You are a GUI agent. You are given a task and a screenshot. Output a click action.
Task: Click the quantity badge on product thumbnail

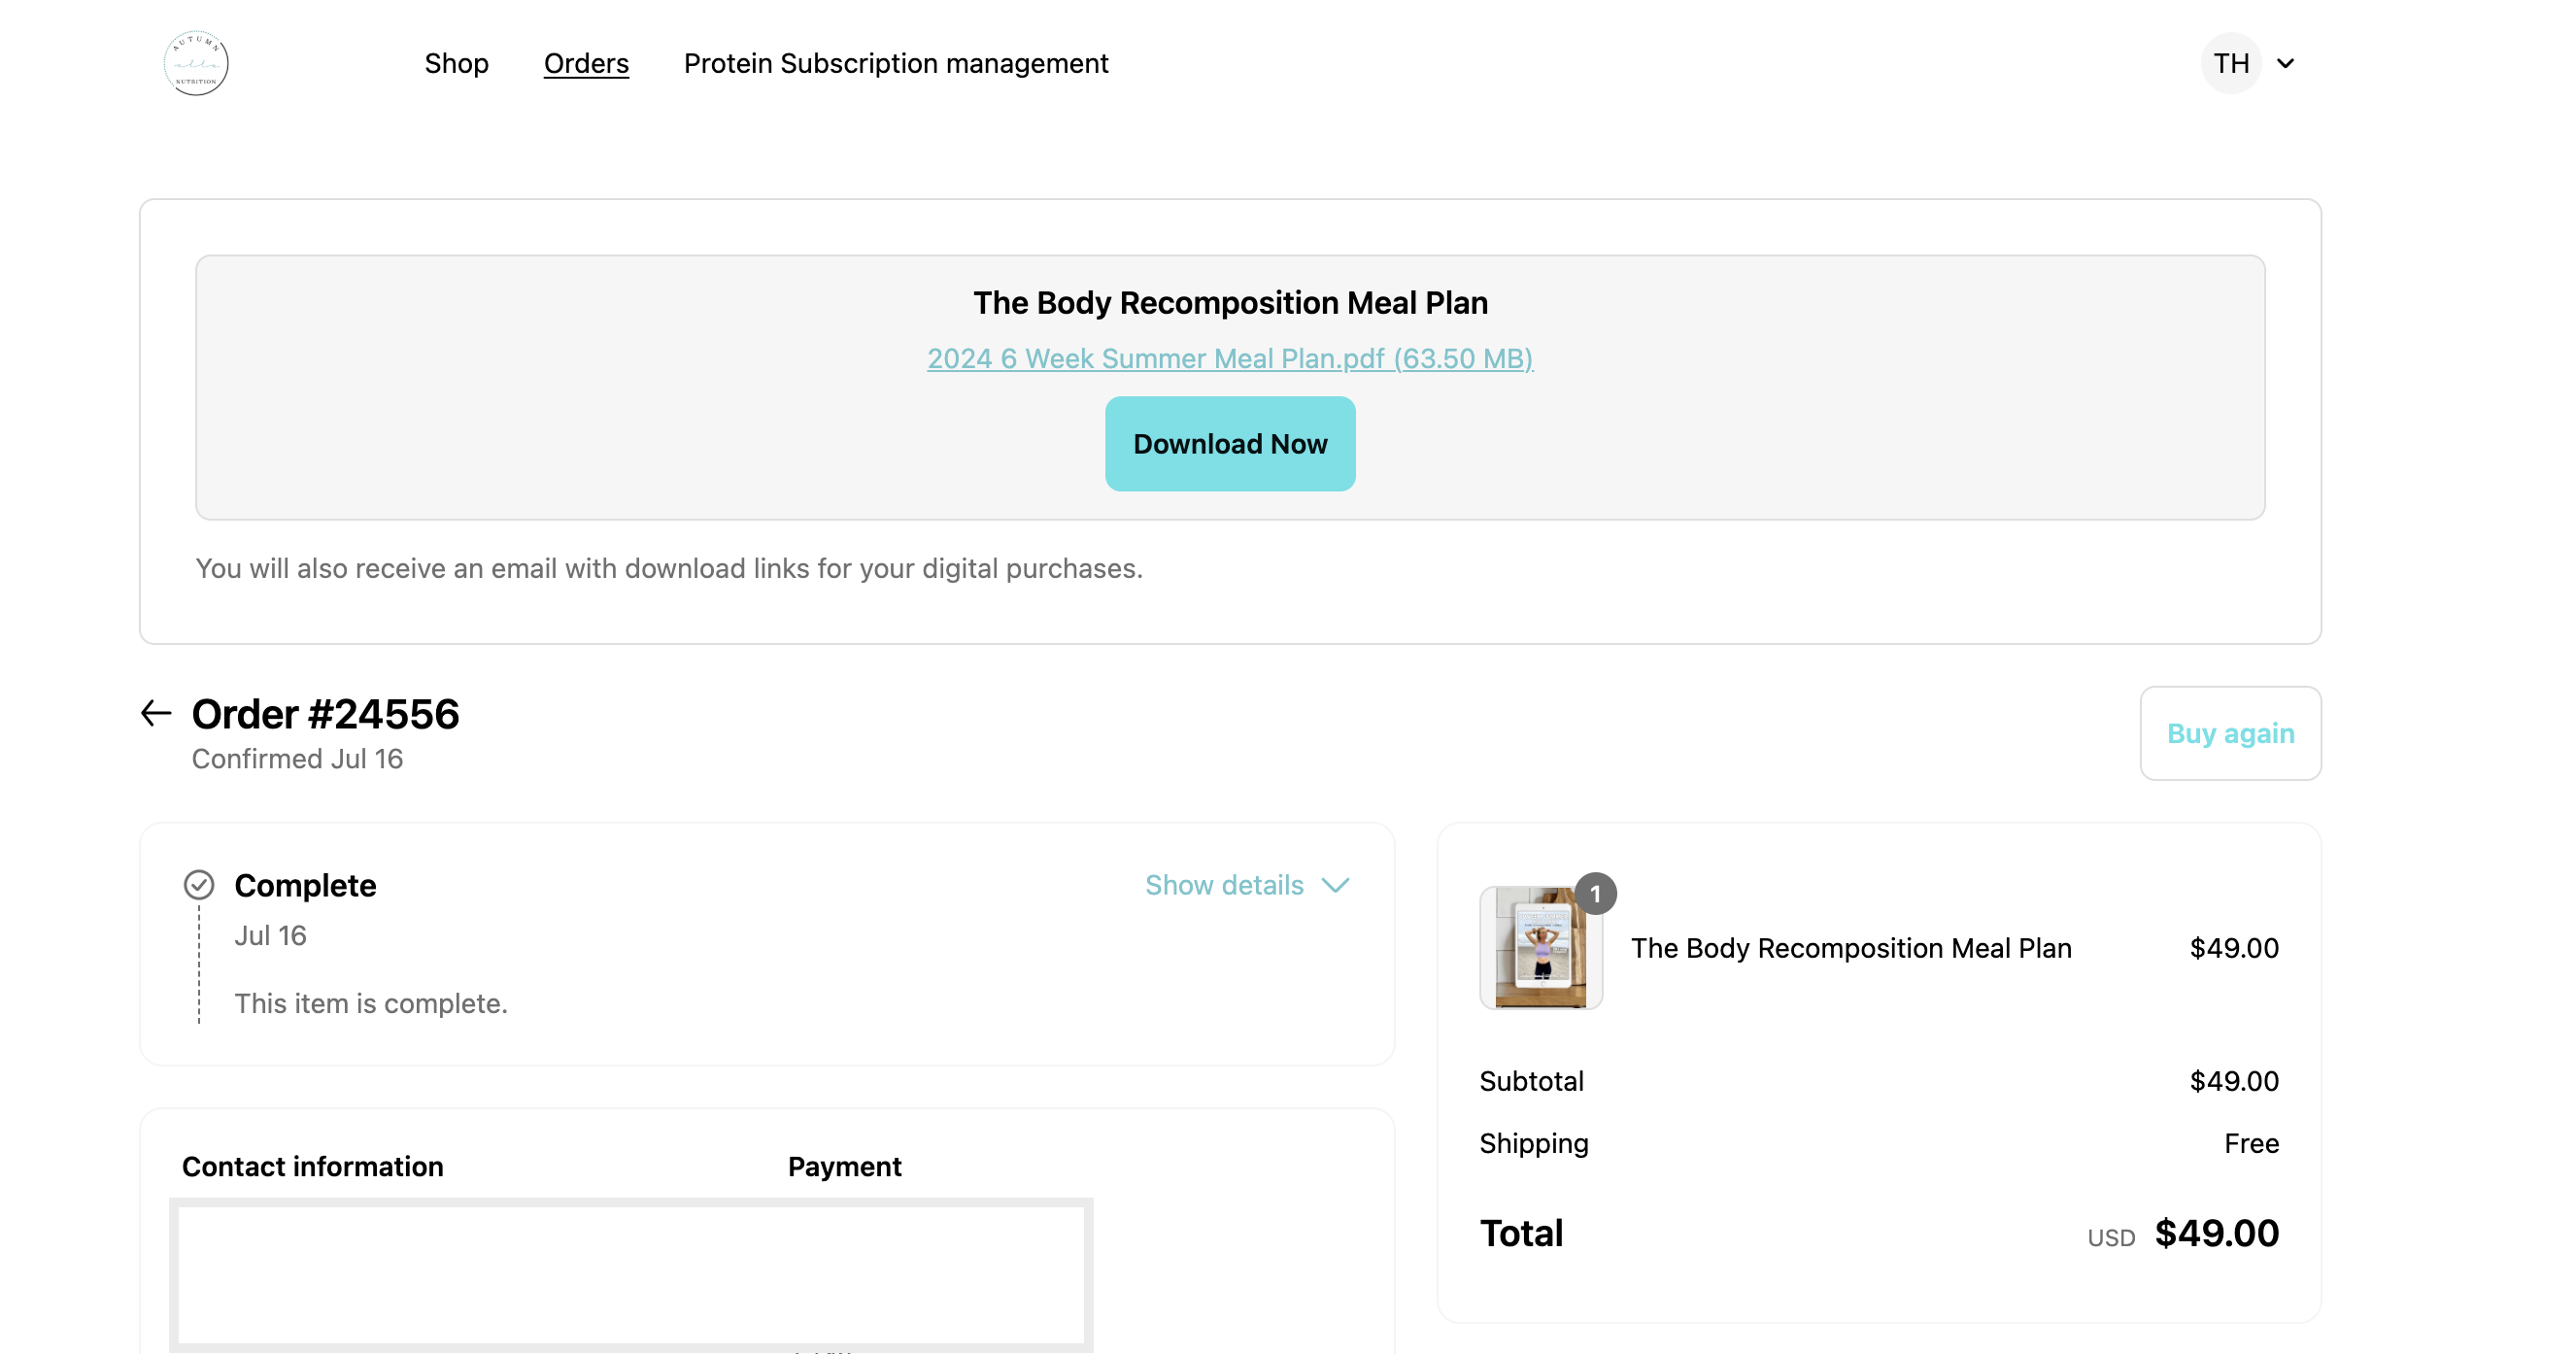pyautogui.click(x=1596, y=893)
